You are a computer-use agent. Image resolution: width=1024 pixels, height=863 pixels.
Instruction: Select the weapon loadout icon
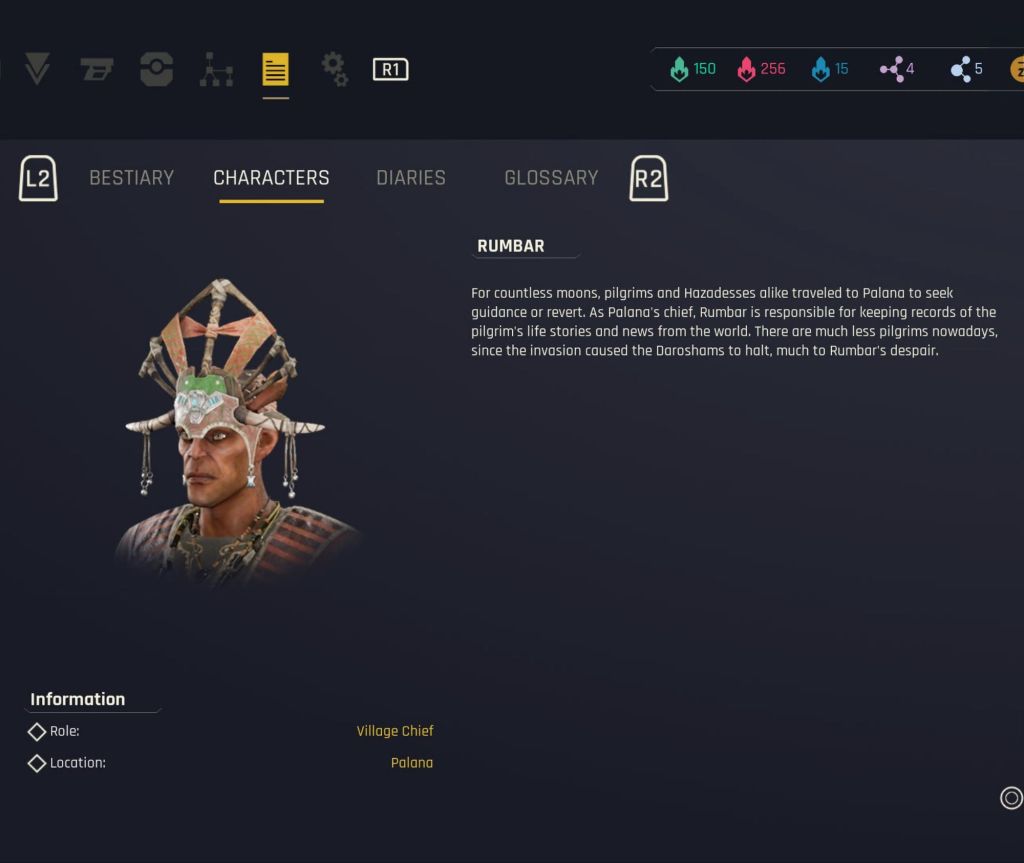click(97, 69)
